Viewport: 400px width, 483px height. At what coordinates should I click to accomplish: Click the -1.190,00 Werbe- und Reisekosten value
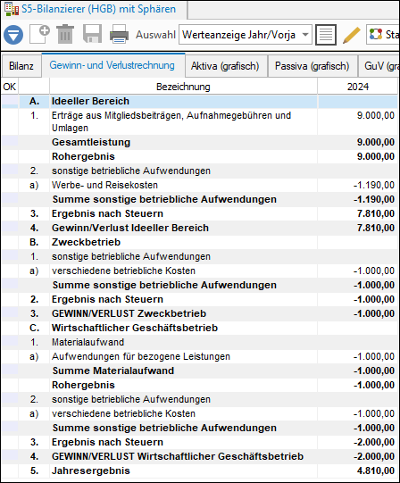[374, 185]
